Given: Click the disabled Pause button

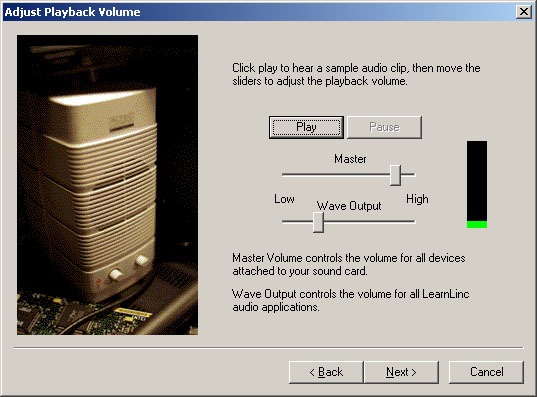Looking at the screenshot, I should (x=384, y=127).
